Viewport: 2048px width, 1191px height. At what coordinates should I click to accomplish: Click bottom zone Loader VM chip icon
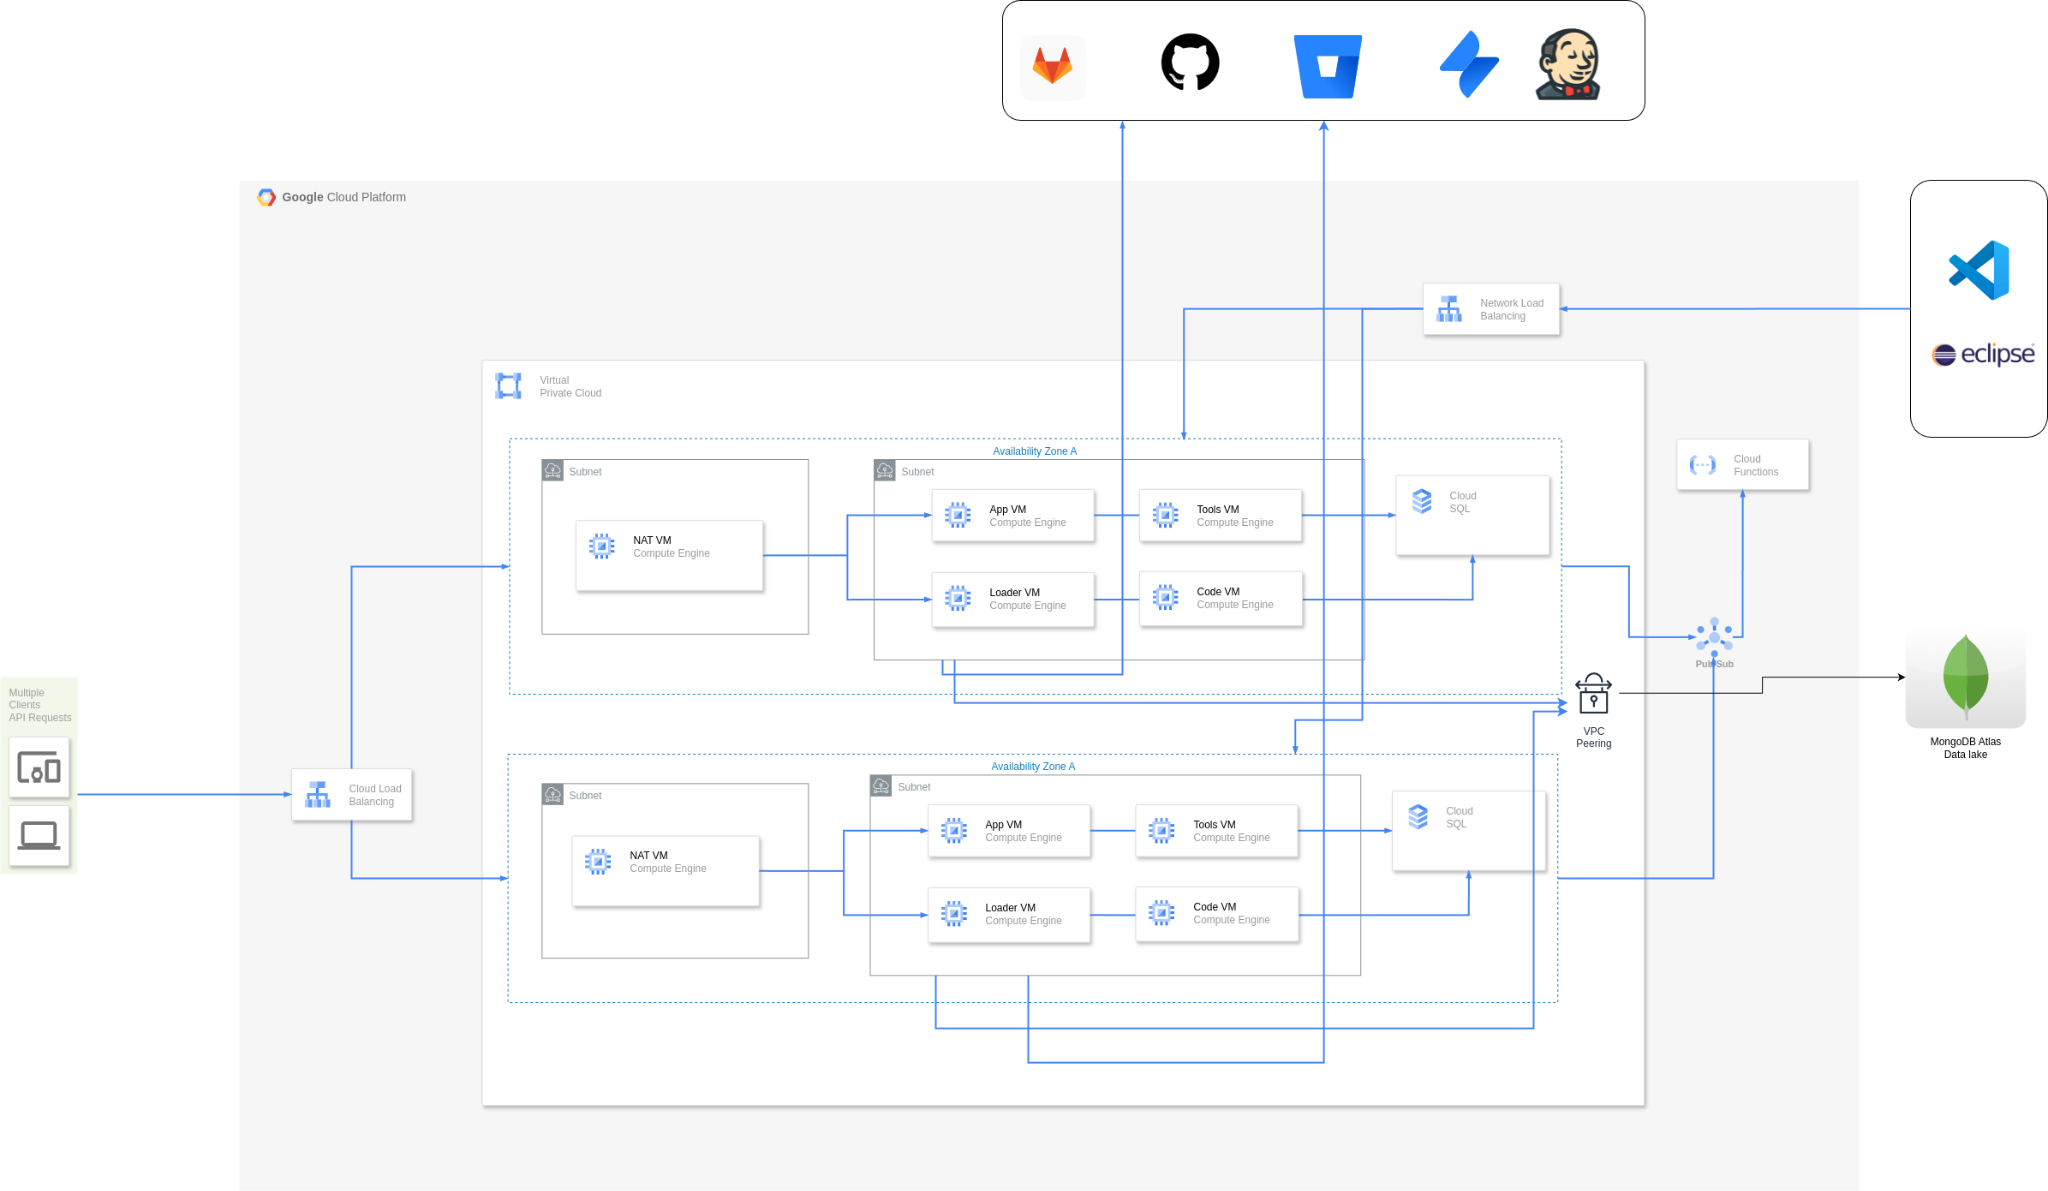[954, 914]
